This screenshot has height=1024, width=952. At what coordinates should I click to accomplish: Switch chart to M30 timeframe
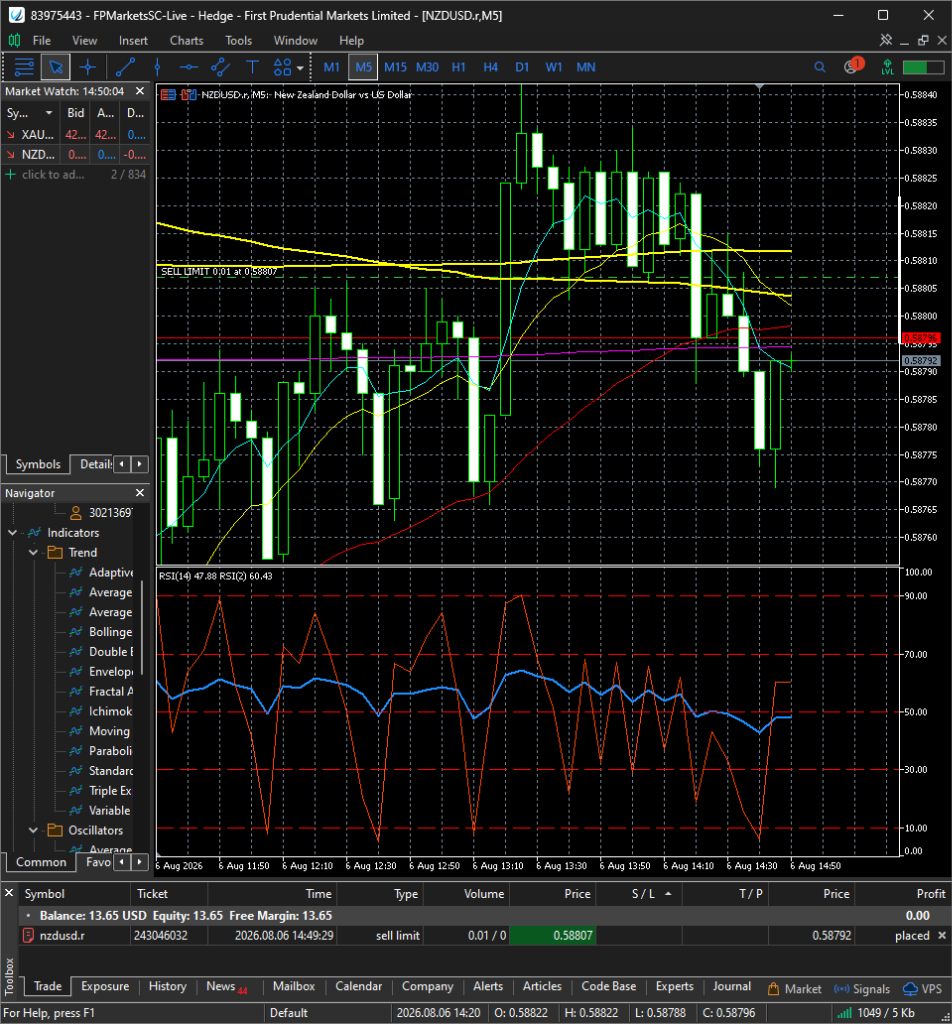point(427,67)
